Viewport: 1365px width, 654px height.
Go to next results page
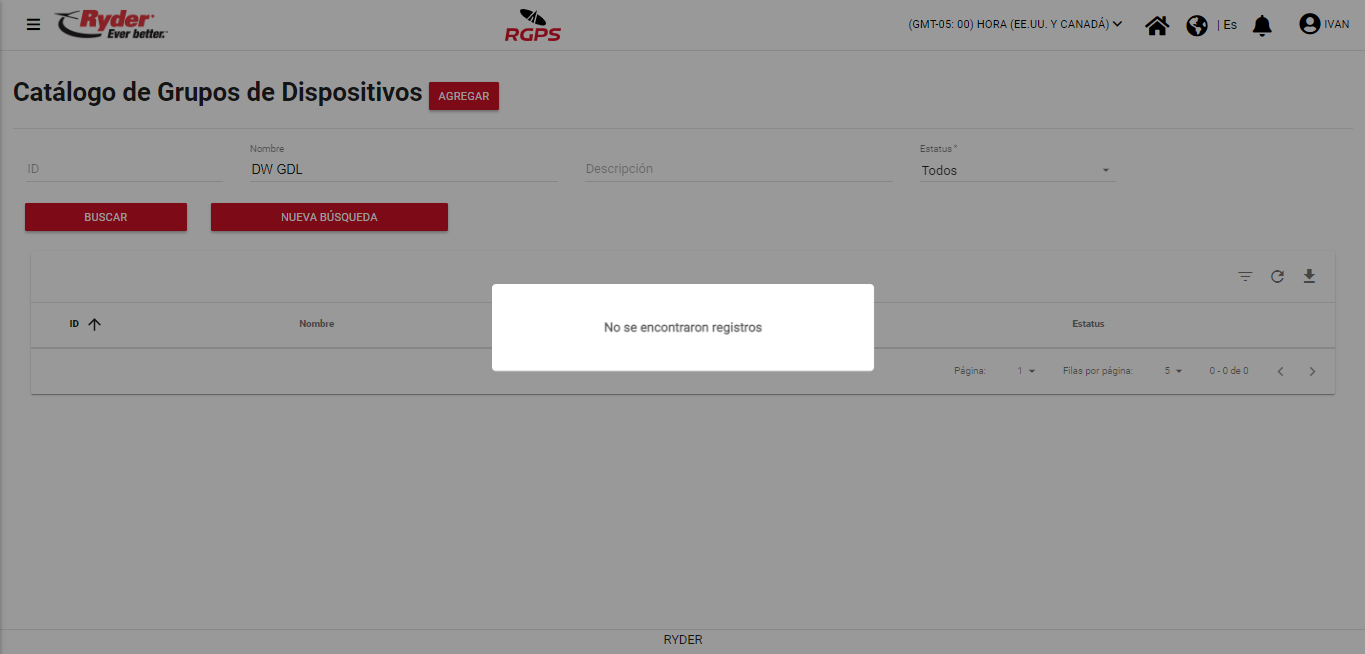pyautogui.click(x=1313, y=371)
